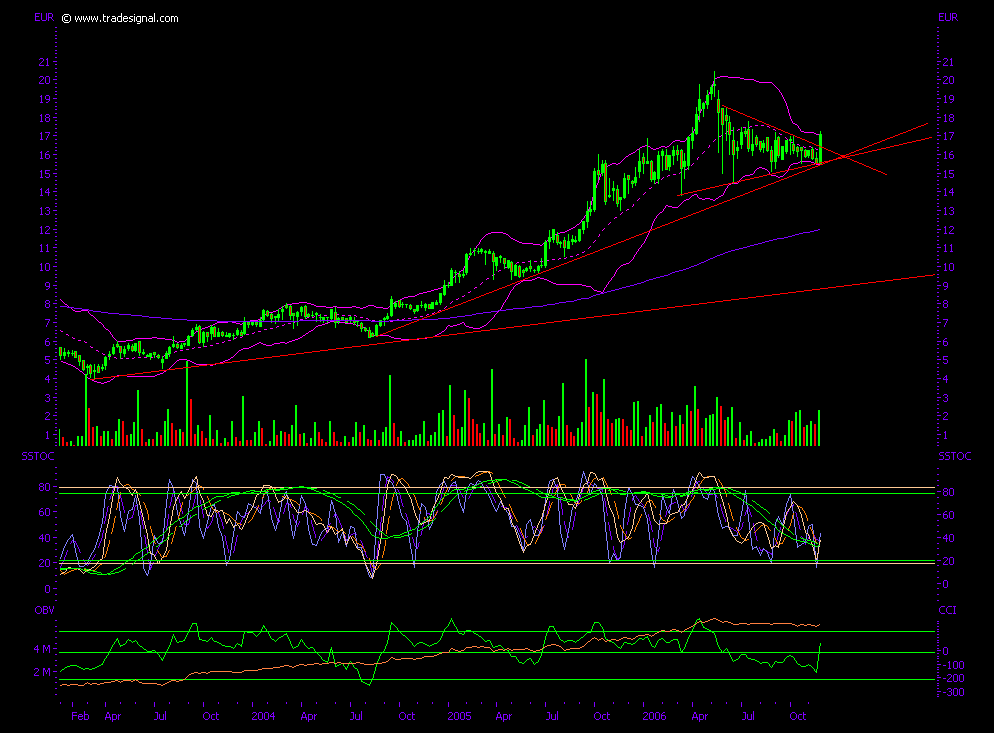
Task: Click the '-300' value on CCI axis
Action: 953,692
